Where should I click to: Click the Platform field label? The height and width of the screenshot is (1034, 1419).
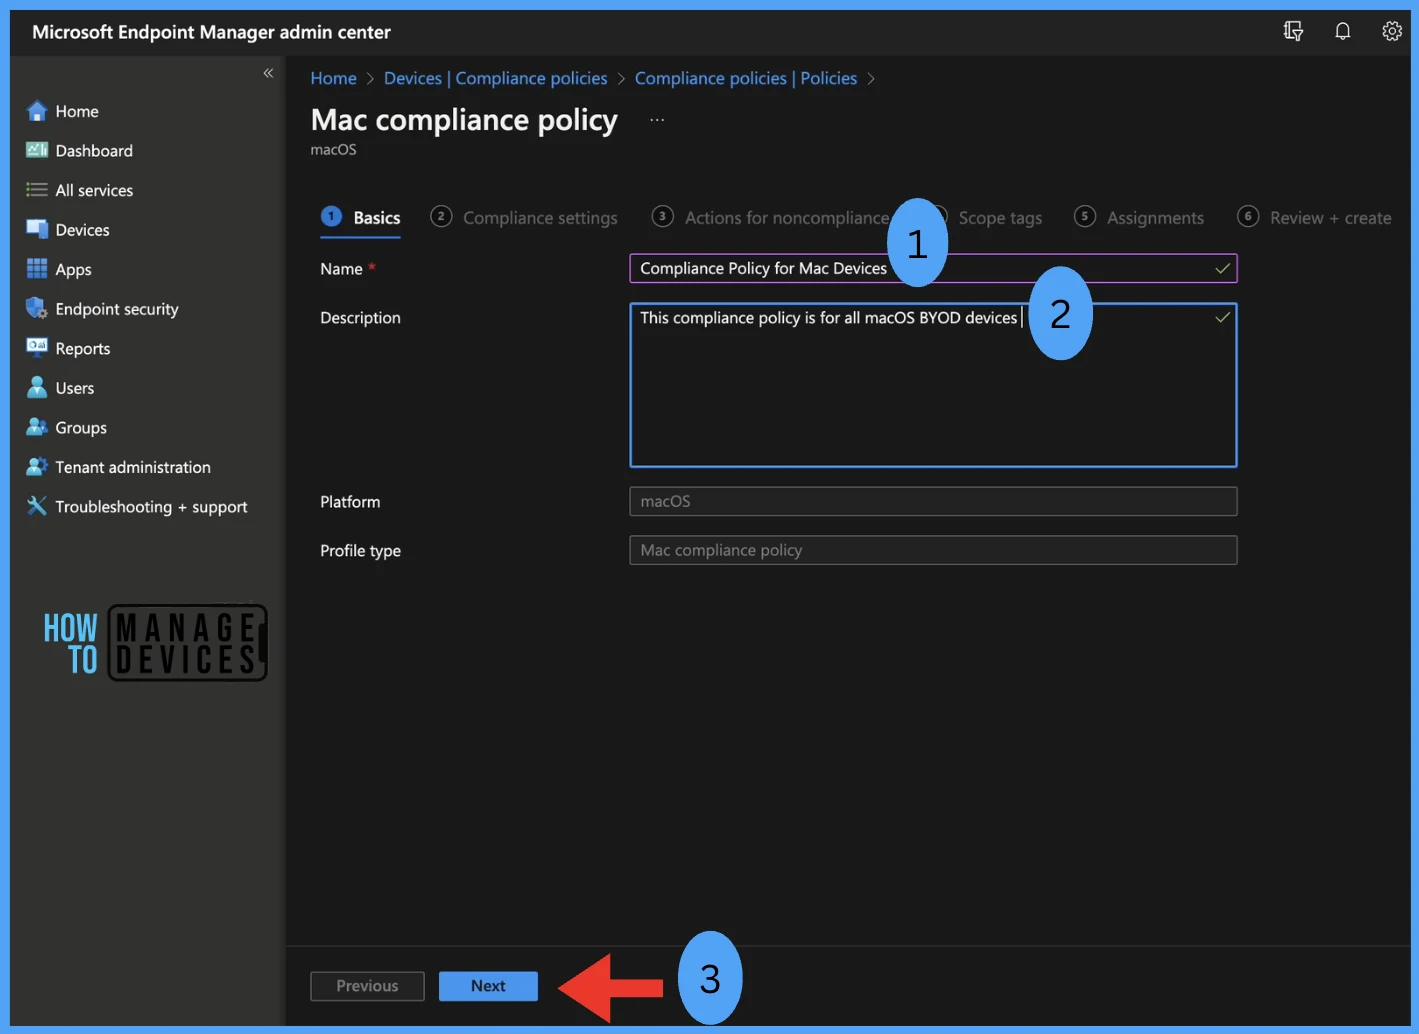click(350, 502)
